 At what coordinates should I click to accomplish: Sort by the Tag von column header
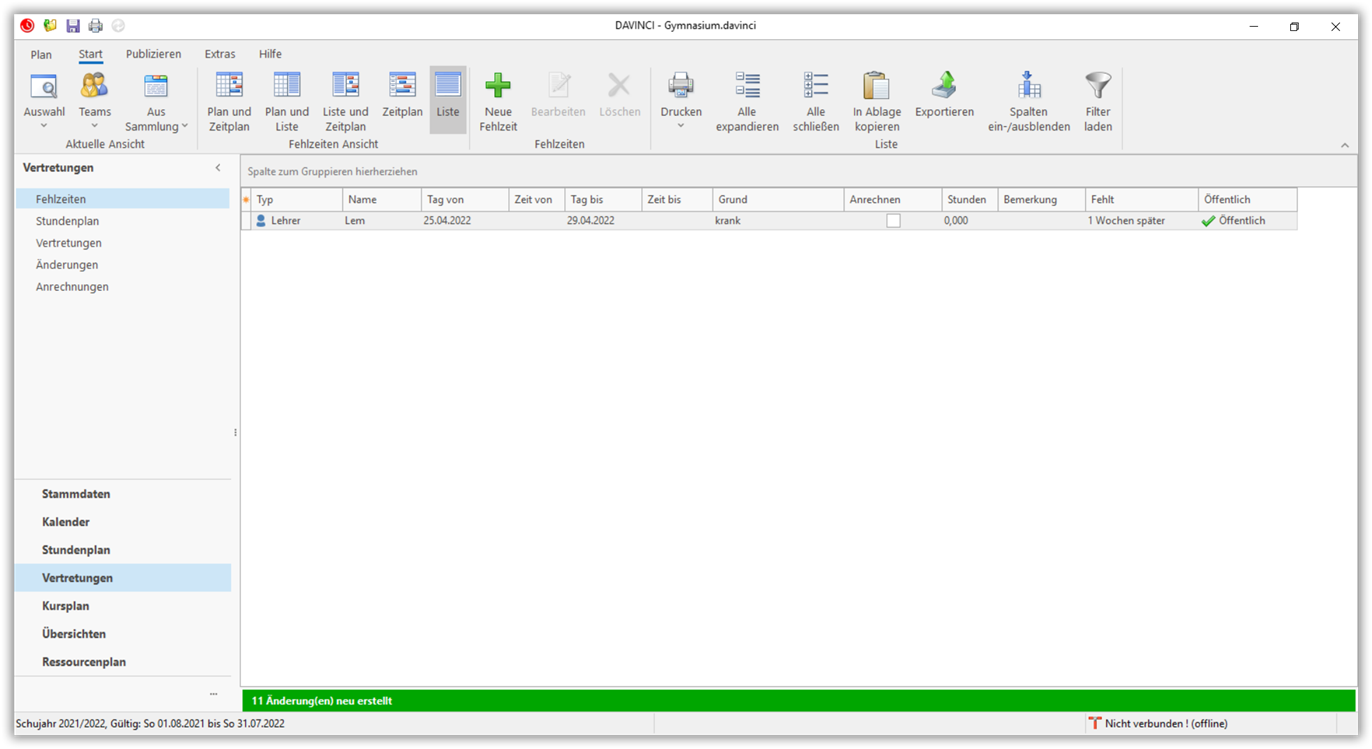coord(464,200)
